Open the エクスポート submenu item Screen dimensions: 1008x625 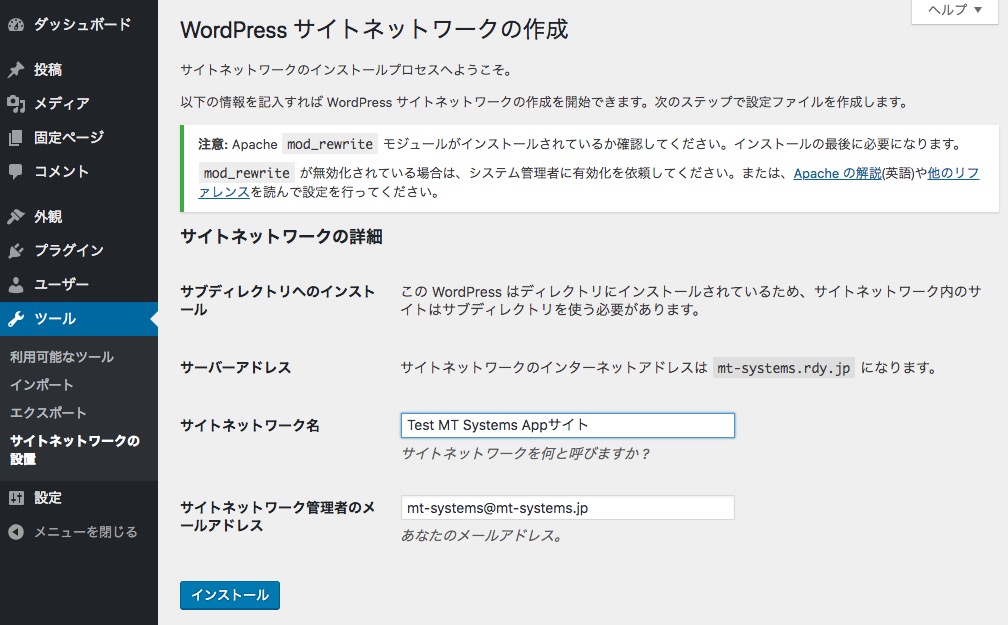coord(48,413)
